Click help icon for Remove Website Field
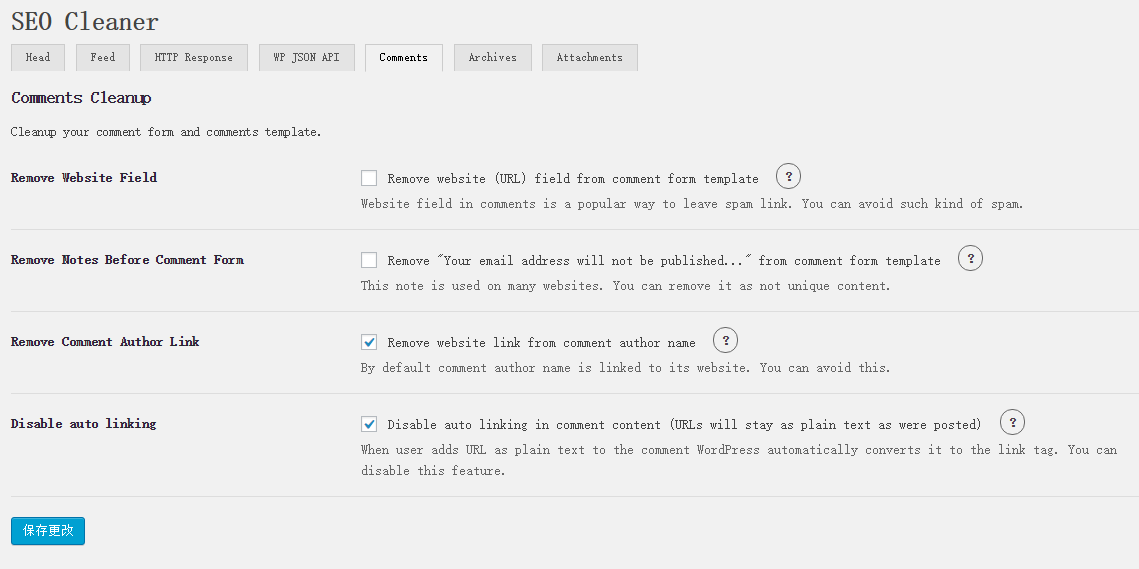 [x=788, y=177]
